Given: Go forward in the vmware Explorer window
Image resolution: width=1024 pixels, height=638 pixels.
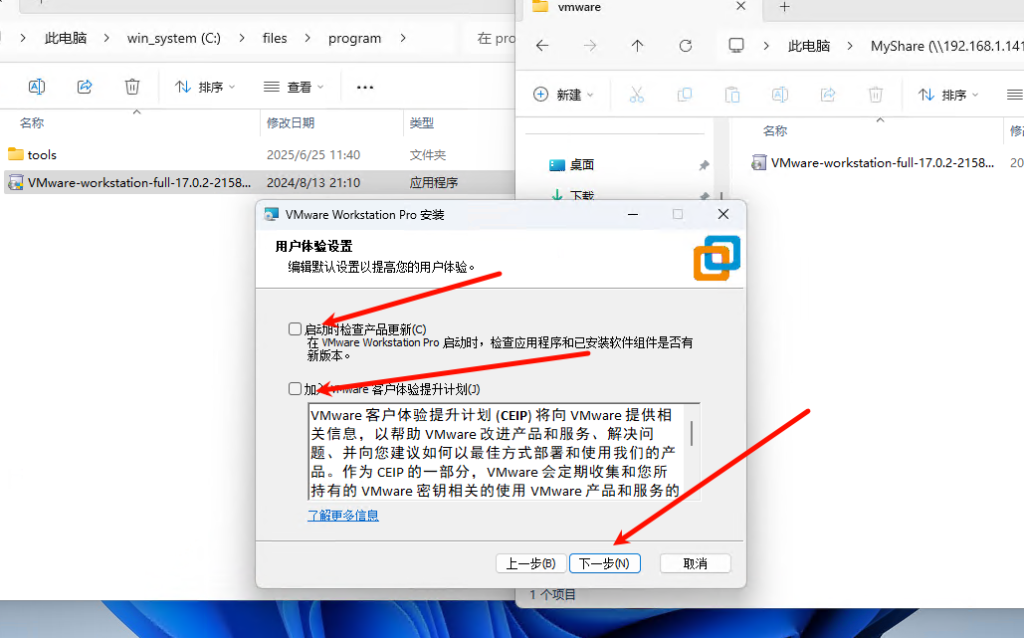Looking at the screenshot, I should pos(590,46).
